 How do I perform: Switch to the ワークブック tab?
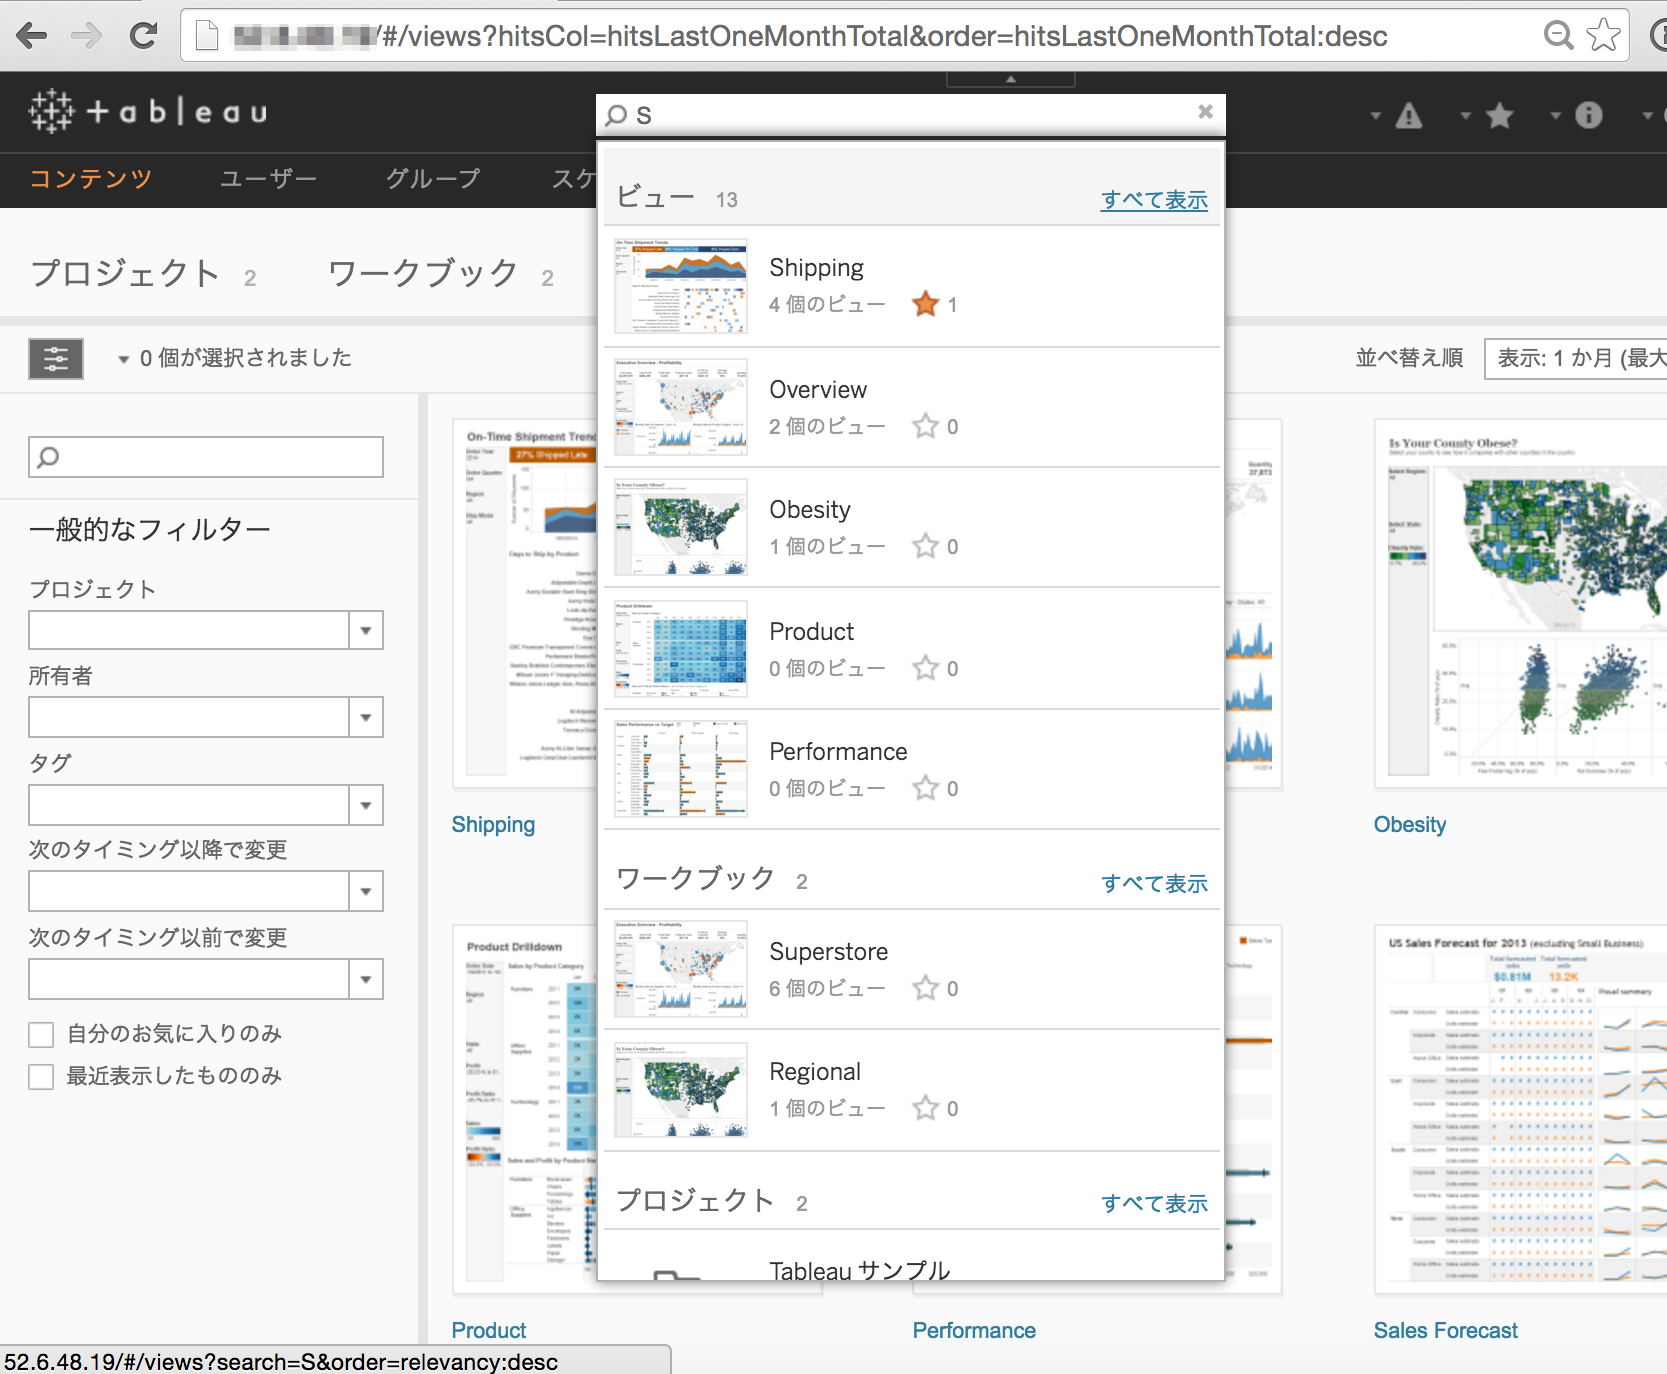point(422,273)
